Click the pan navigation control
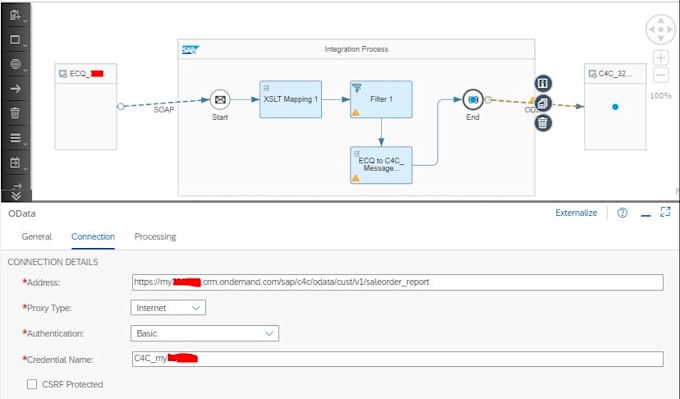The image size is (680, 399). pos(660,29)
